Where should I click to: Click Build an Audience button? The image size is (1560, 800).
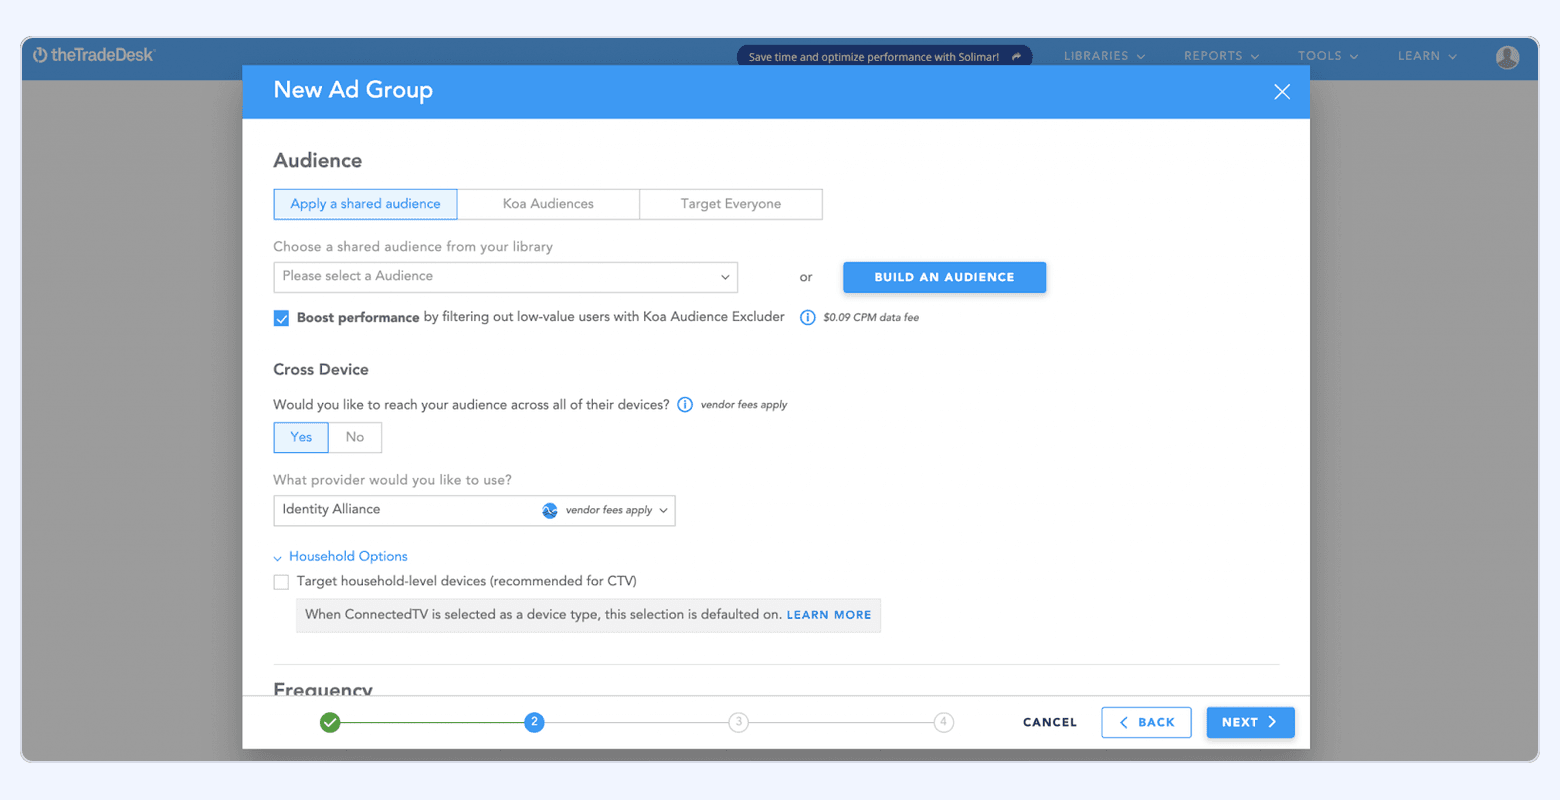[x=944, y=277]
